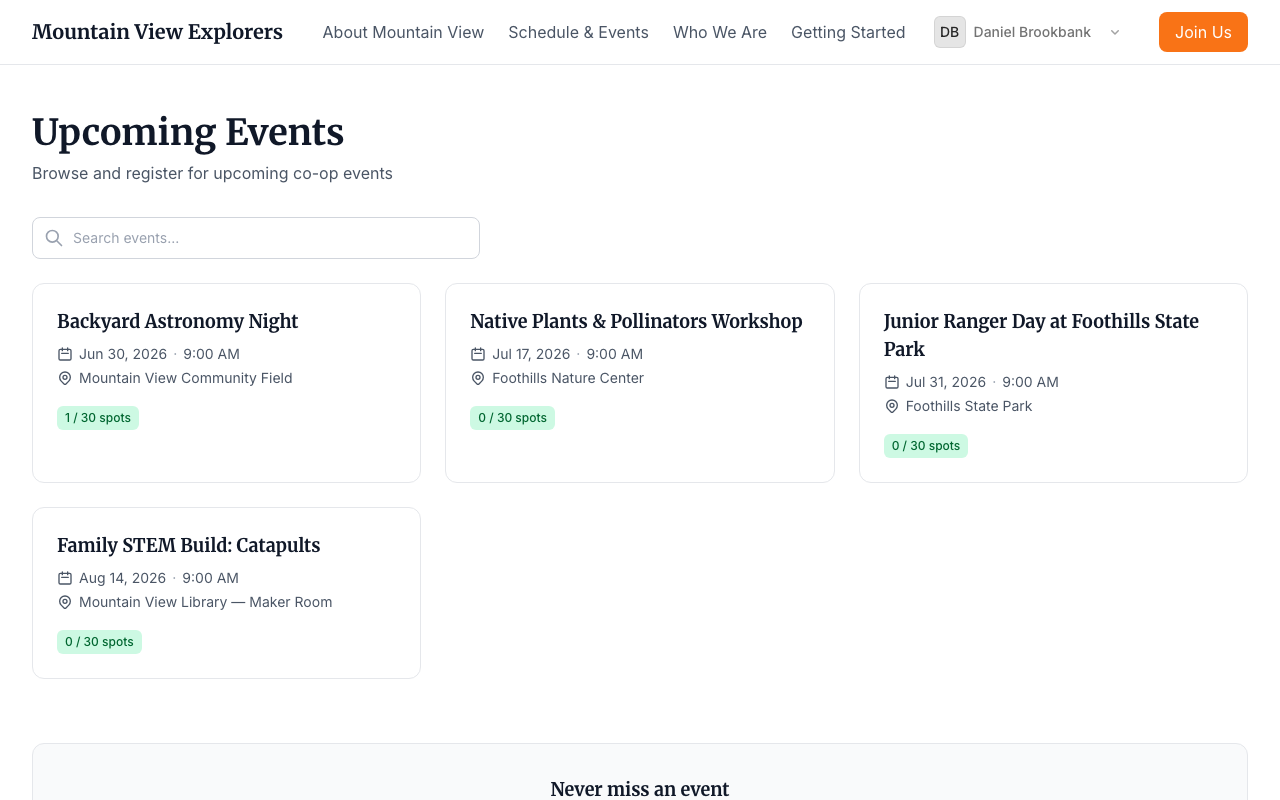Open About Mountain View page

[x=403, y=32]
